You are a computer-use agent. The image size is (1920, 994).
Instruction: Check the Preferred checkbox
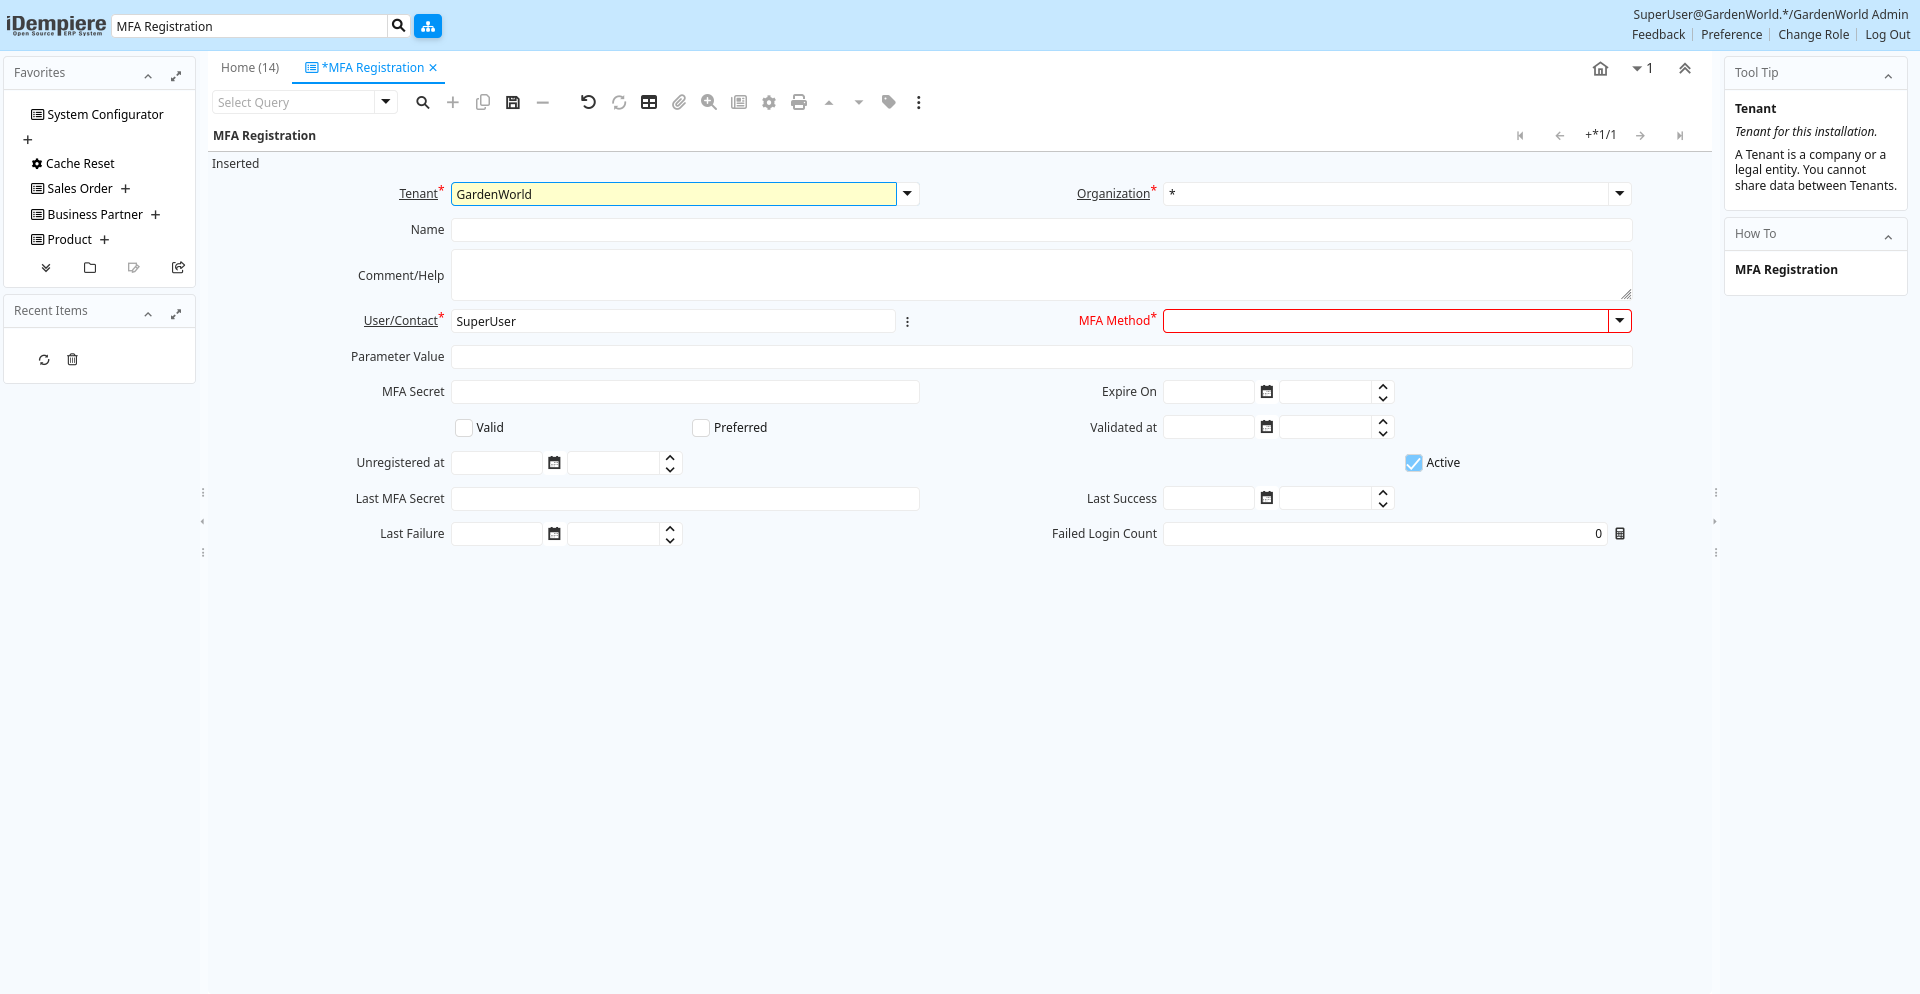point(701,428)
